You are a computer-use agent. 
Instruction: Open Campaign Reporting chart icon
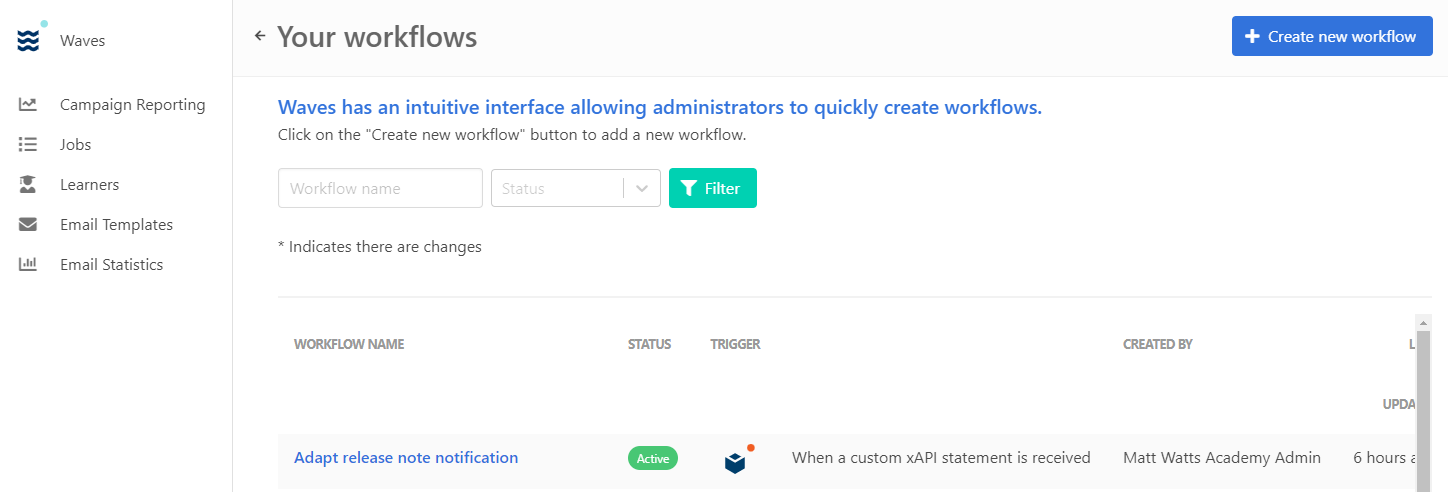[28, 105]
